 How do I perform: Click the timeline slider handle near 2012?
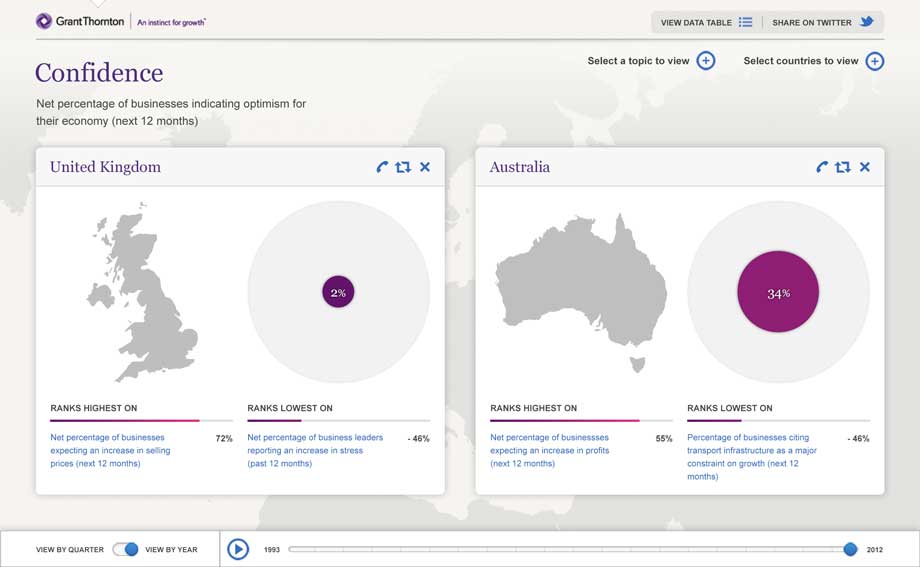pyautogui.click(x=850, y=549)
